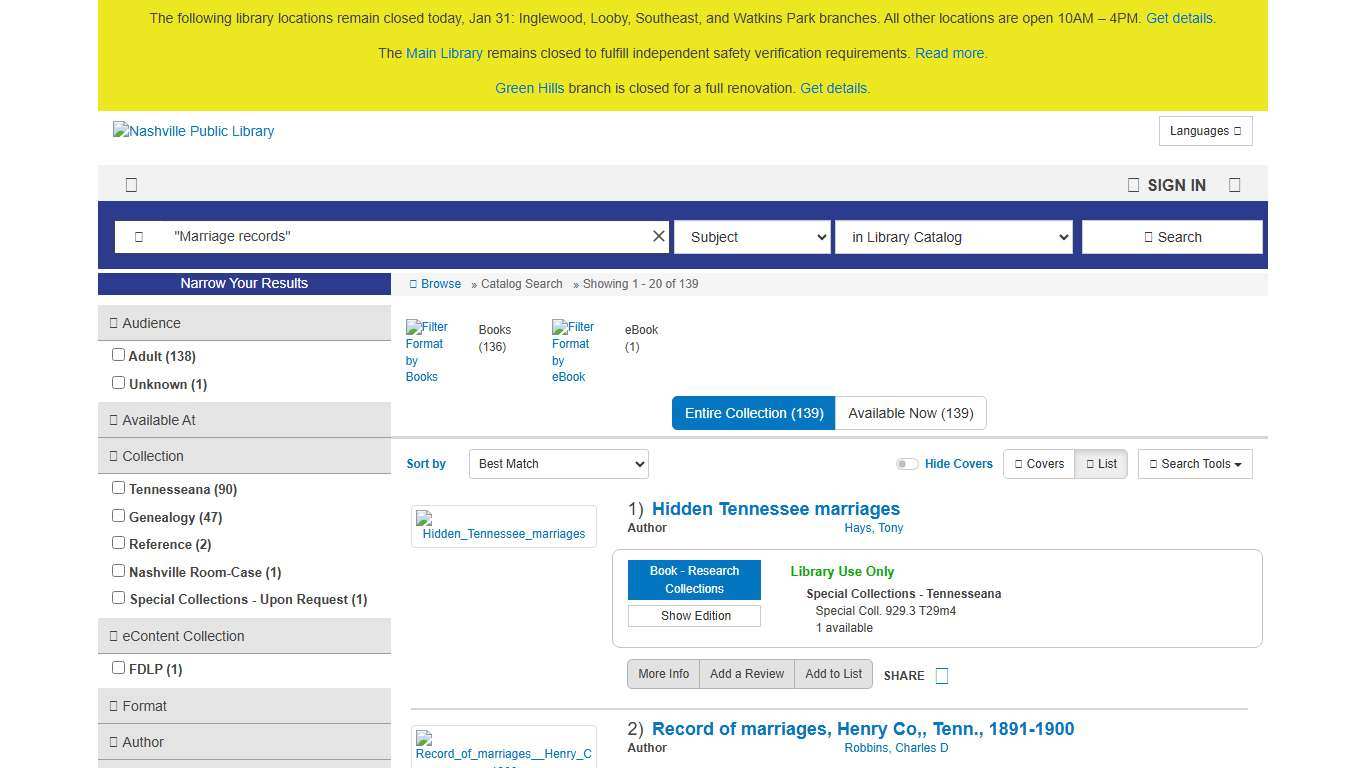Open the Subject search dropdown
1366x768 pixels.
point(752,237)
